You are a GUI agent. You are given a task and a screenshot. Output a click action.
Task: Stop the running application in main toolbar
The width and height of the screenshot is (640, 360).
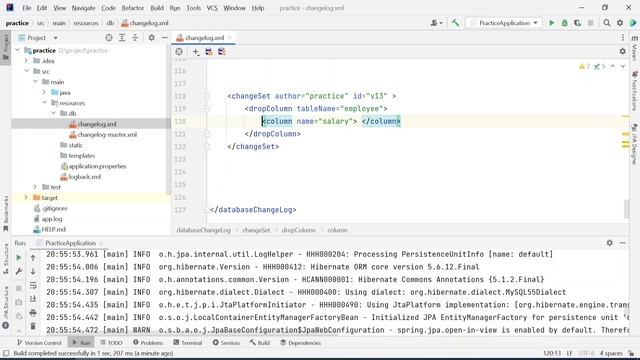pyautogui.click(x=590, y=23)
